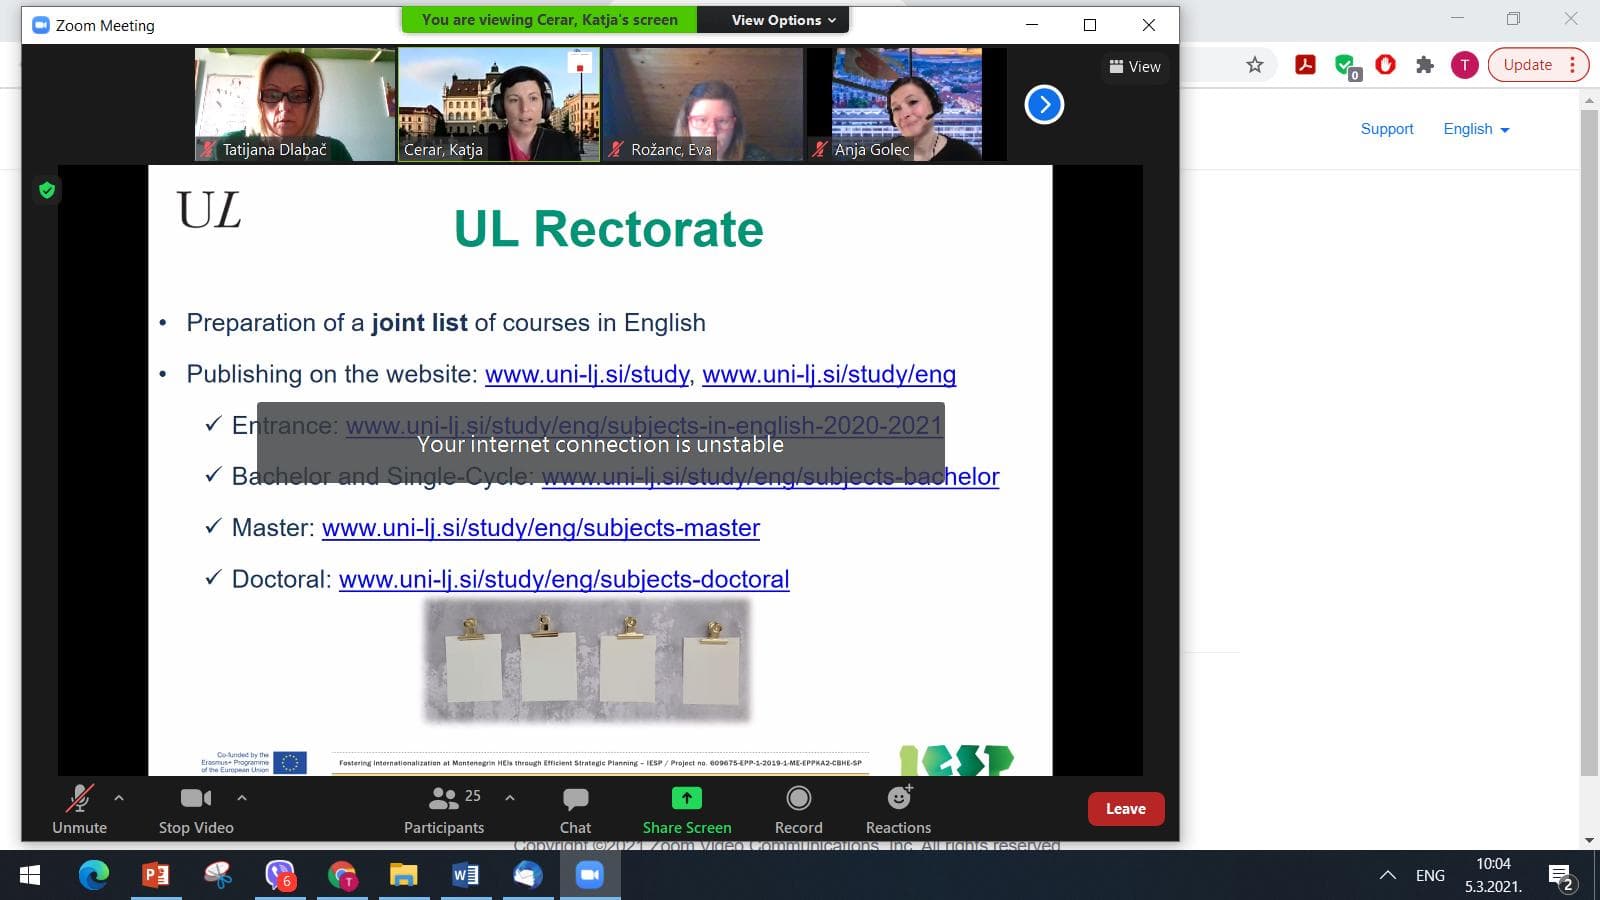
Task: Click the 'You are viewing Cerar, Katja's screen' banner
Action: click(549, 20)
